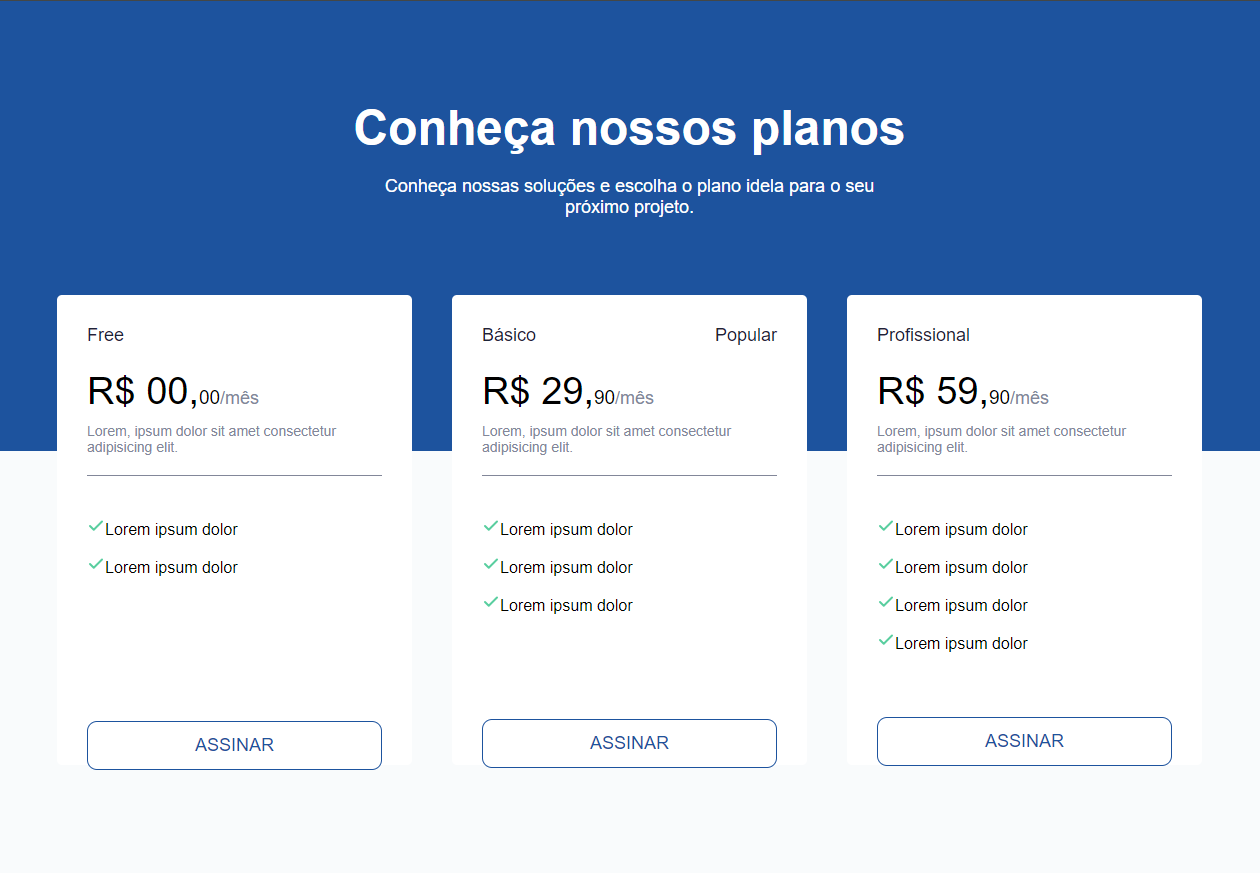Click the first green checkmark in Free plan
Screen dimensions: 1260x873
[95, 525]
